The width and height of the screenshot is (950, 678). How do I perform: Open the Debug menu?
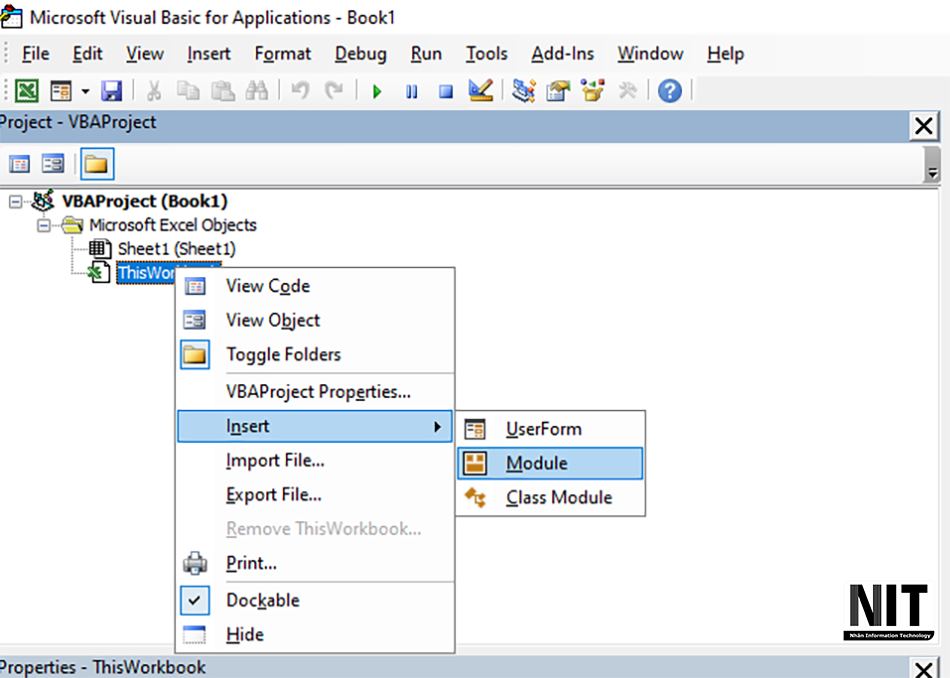[x=360, y=54]
